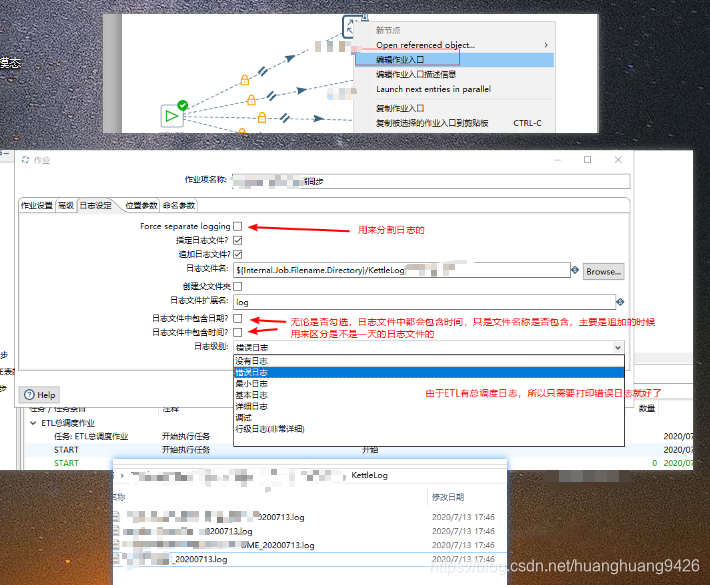Select 行级日志(非常详细) log level option
Viewport: 710px width, 585px height.
tap(429, 429)
